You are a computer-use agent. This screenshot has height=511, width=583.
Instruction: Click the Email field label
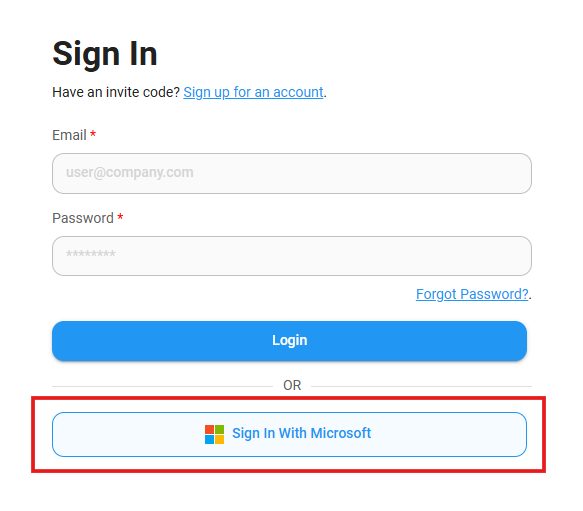pyautogui.click(x=69, y=135)
